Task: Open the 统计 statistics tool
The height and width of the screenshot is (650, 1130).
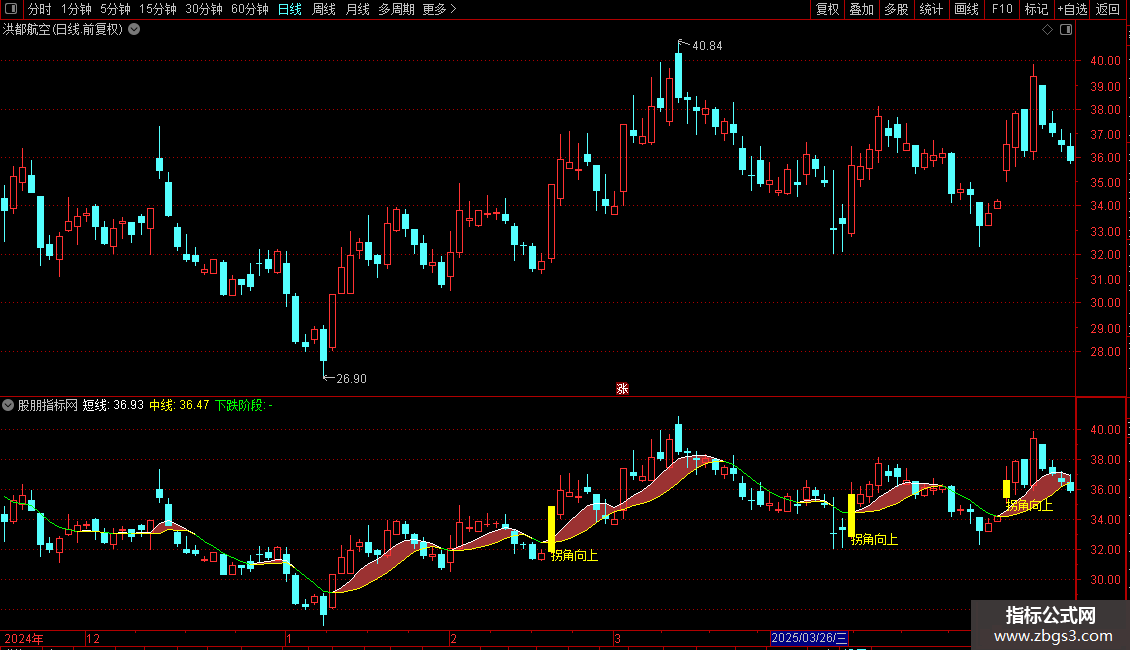Action: click(x=930, y=9)
